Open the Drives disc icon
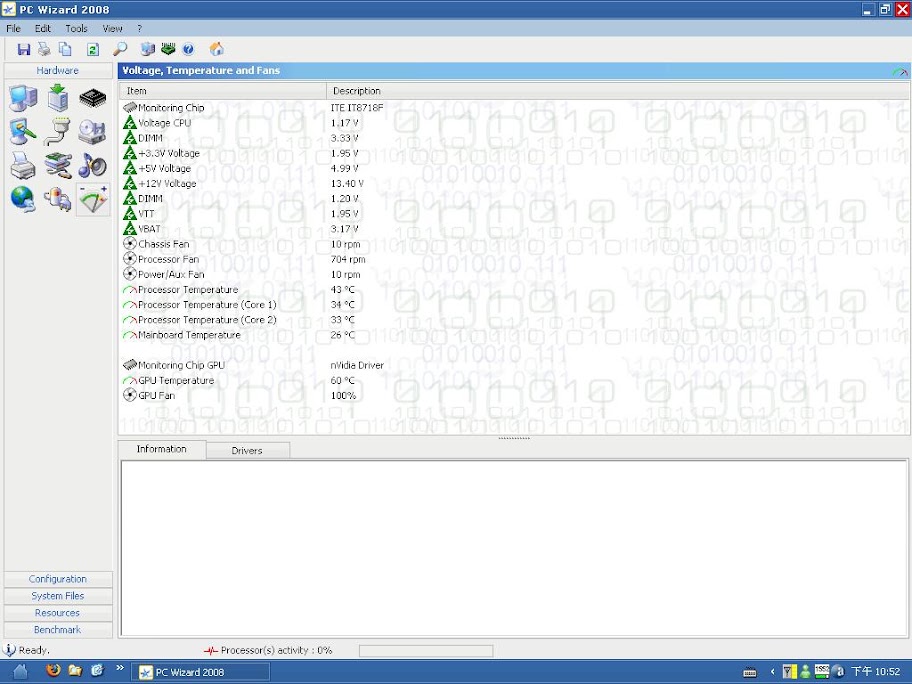Screen dimensions: 912x684 click(x=92, y=132)
